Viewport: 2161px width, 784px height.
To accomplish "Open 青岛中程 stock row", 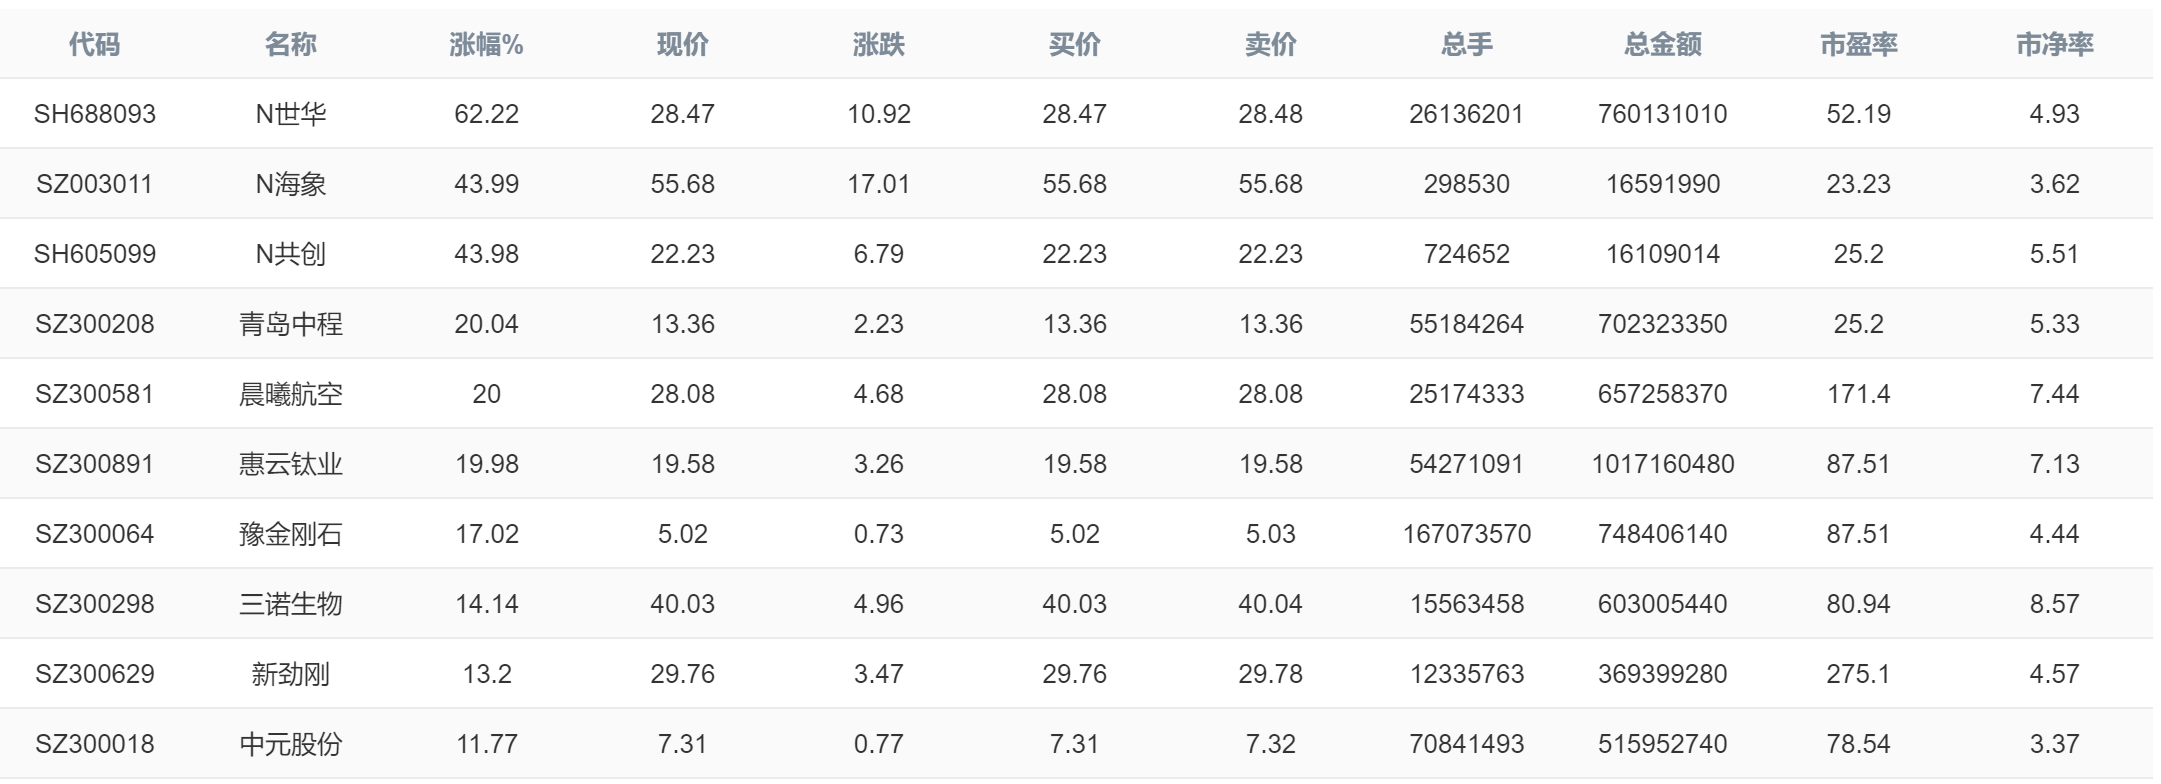I will (x=290, y=324).
